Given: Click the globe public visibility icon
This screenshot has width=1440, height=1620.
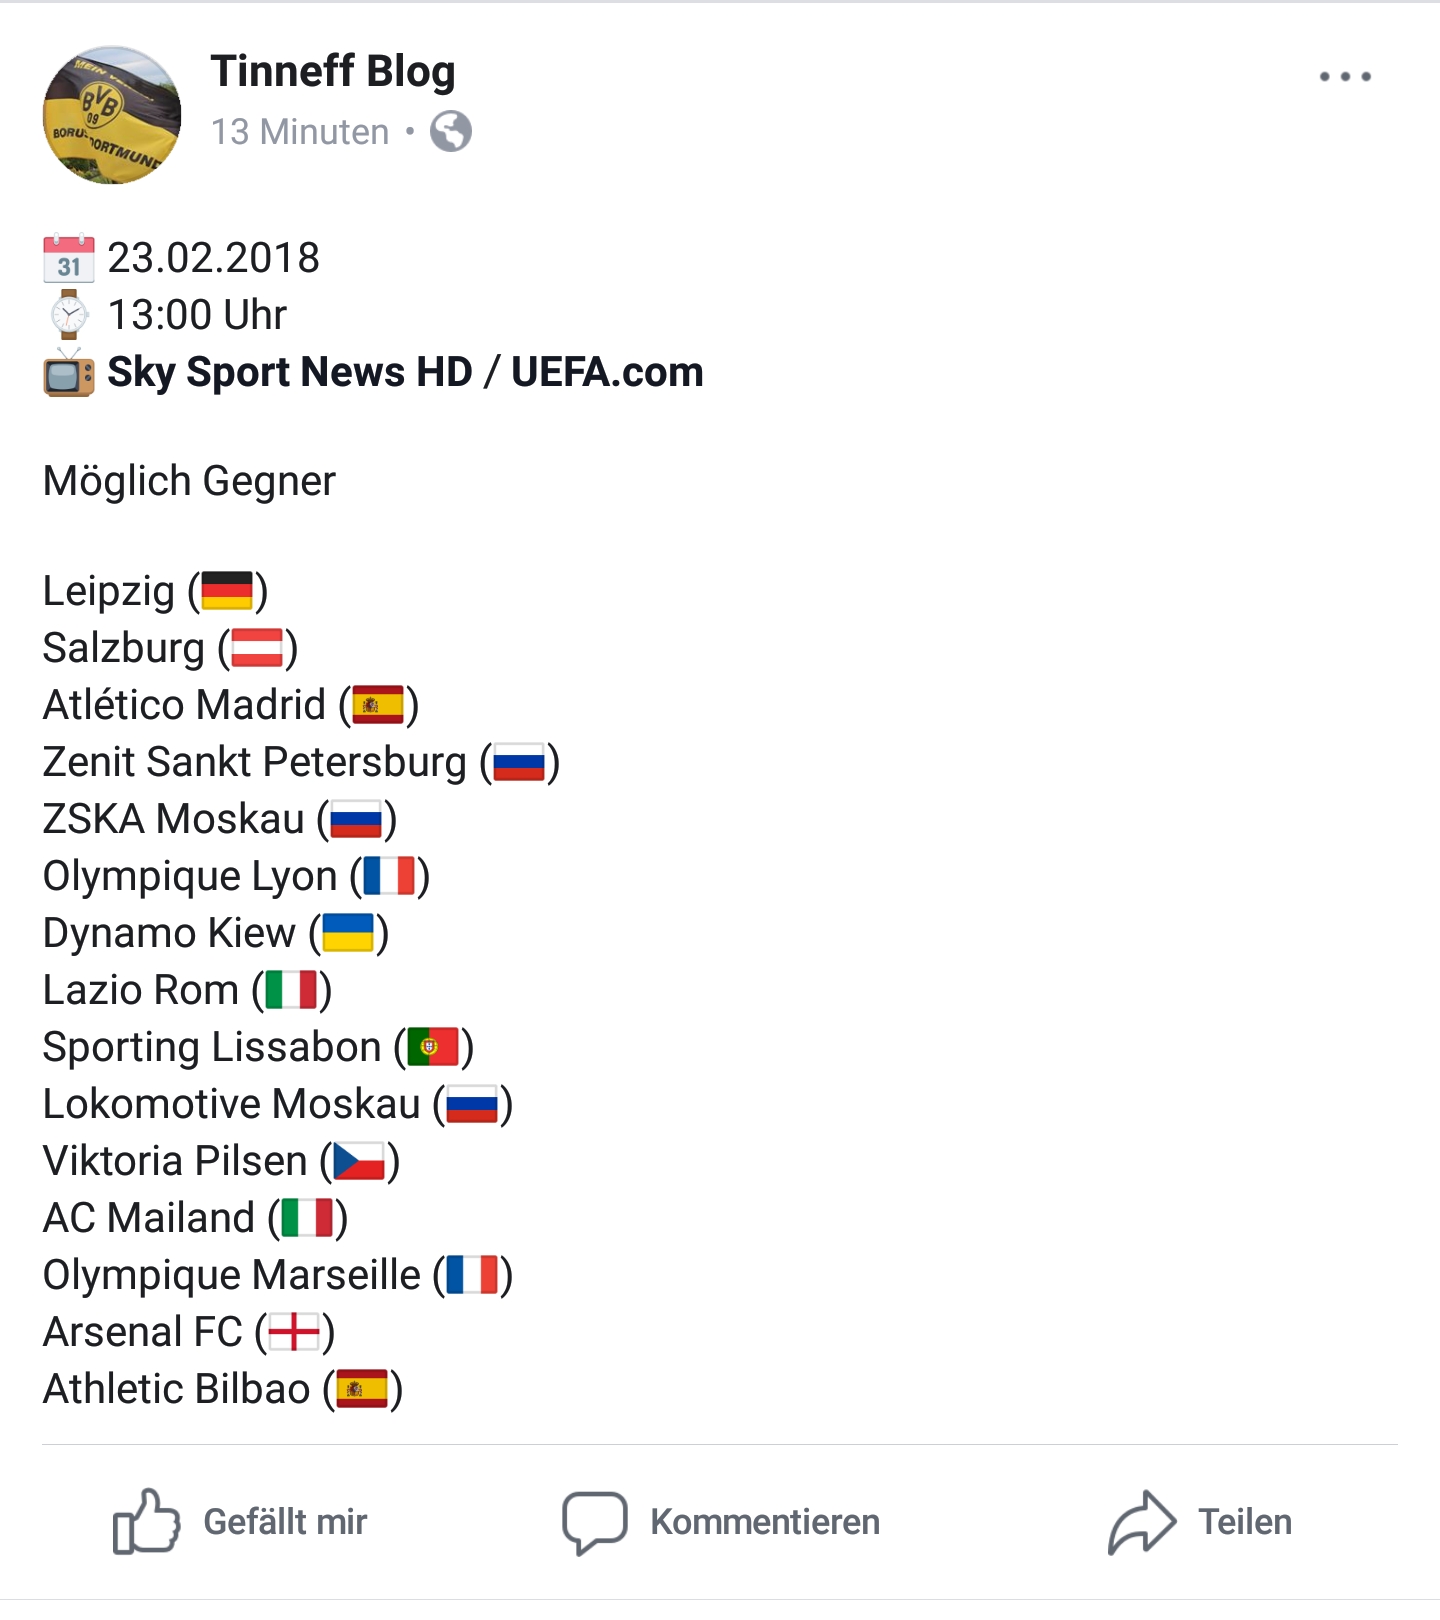Looking at the screenshot, I should [451, 131].
